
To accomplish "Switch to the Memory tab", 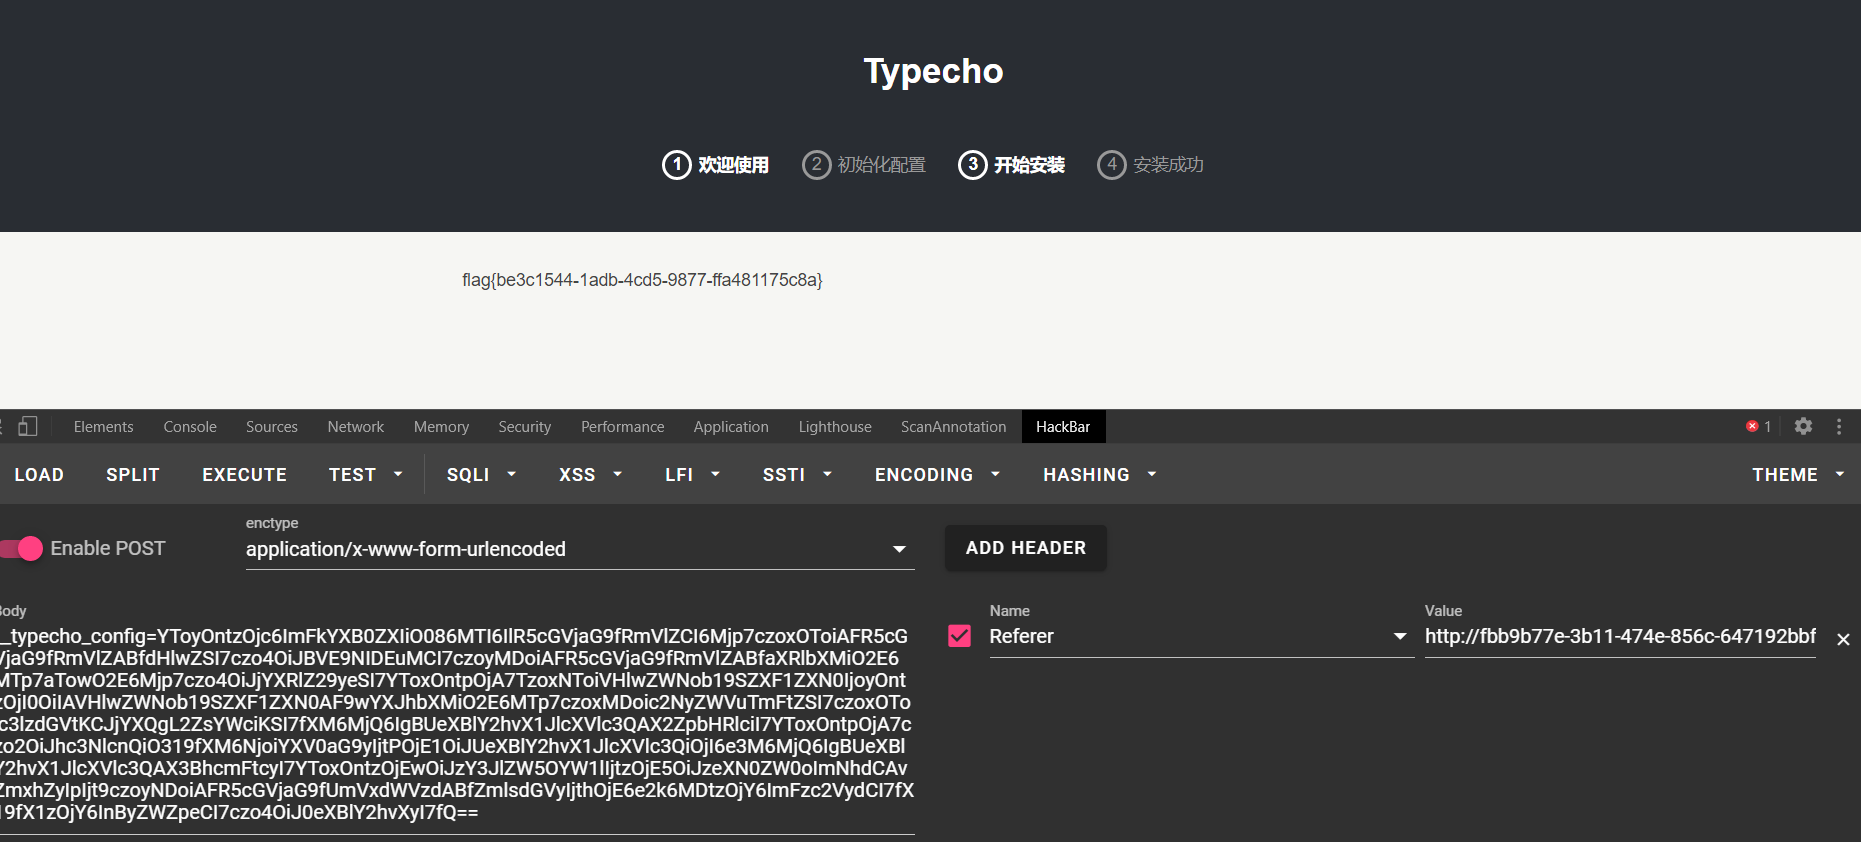I will [x=441, y=427].
